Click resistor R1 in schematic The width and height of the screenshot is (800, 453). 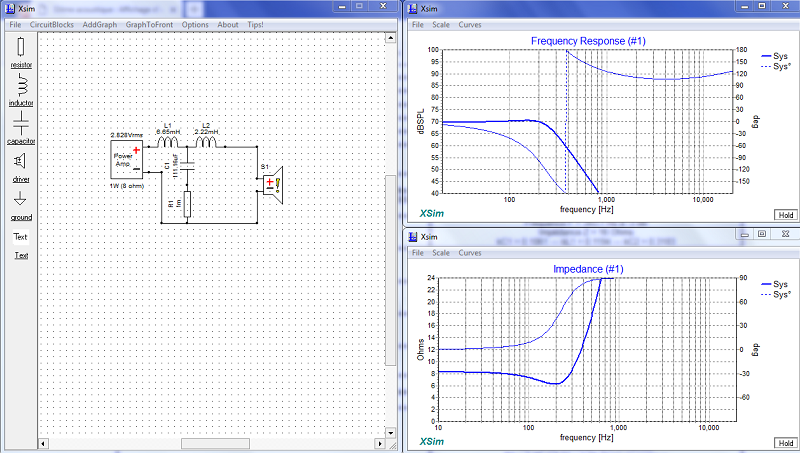point(187,204)
